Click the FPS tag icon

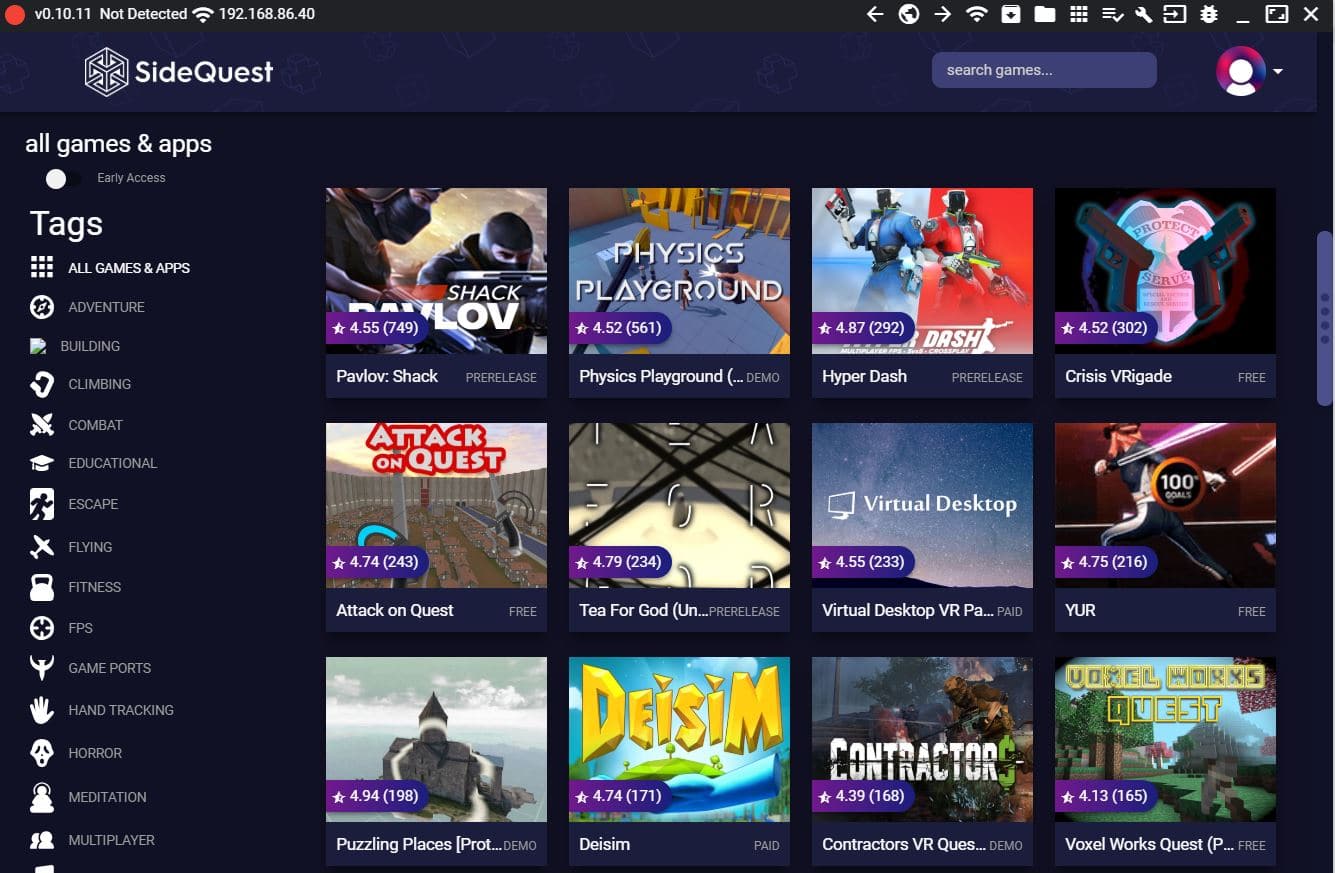pyautogui.click(x=42, y=628)
